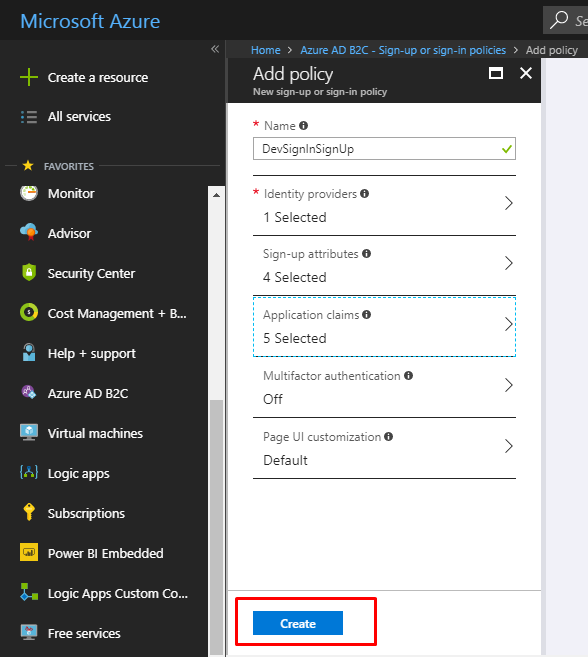The image size is (588, 657).
Task: Open Create a resource menu item
Action: [x=98, y=78]
